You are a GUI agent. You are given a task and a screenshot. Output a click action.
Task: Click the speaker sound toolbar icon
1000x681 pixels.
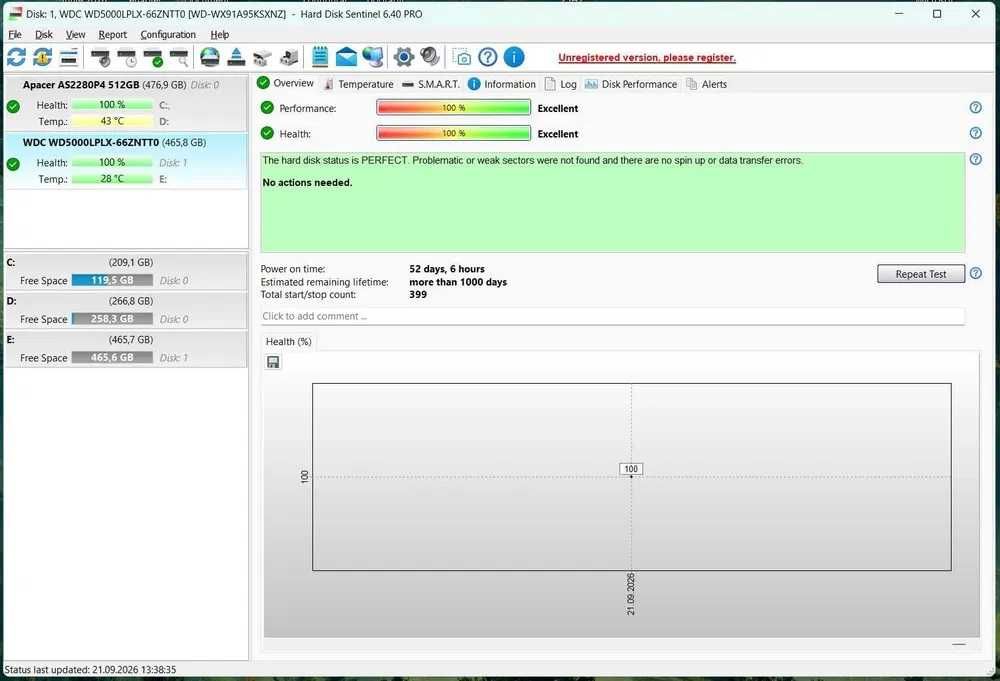[430, 57]
